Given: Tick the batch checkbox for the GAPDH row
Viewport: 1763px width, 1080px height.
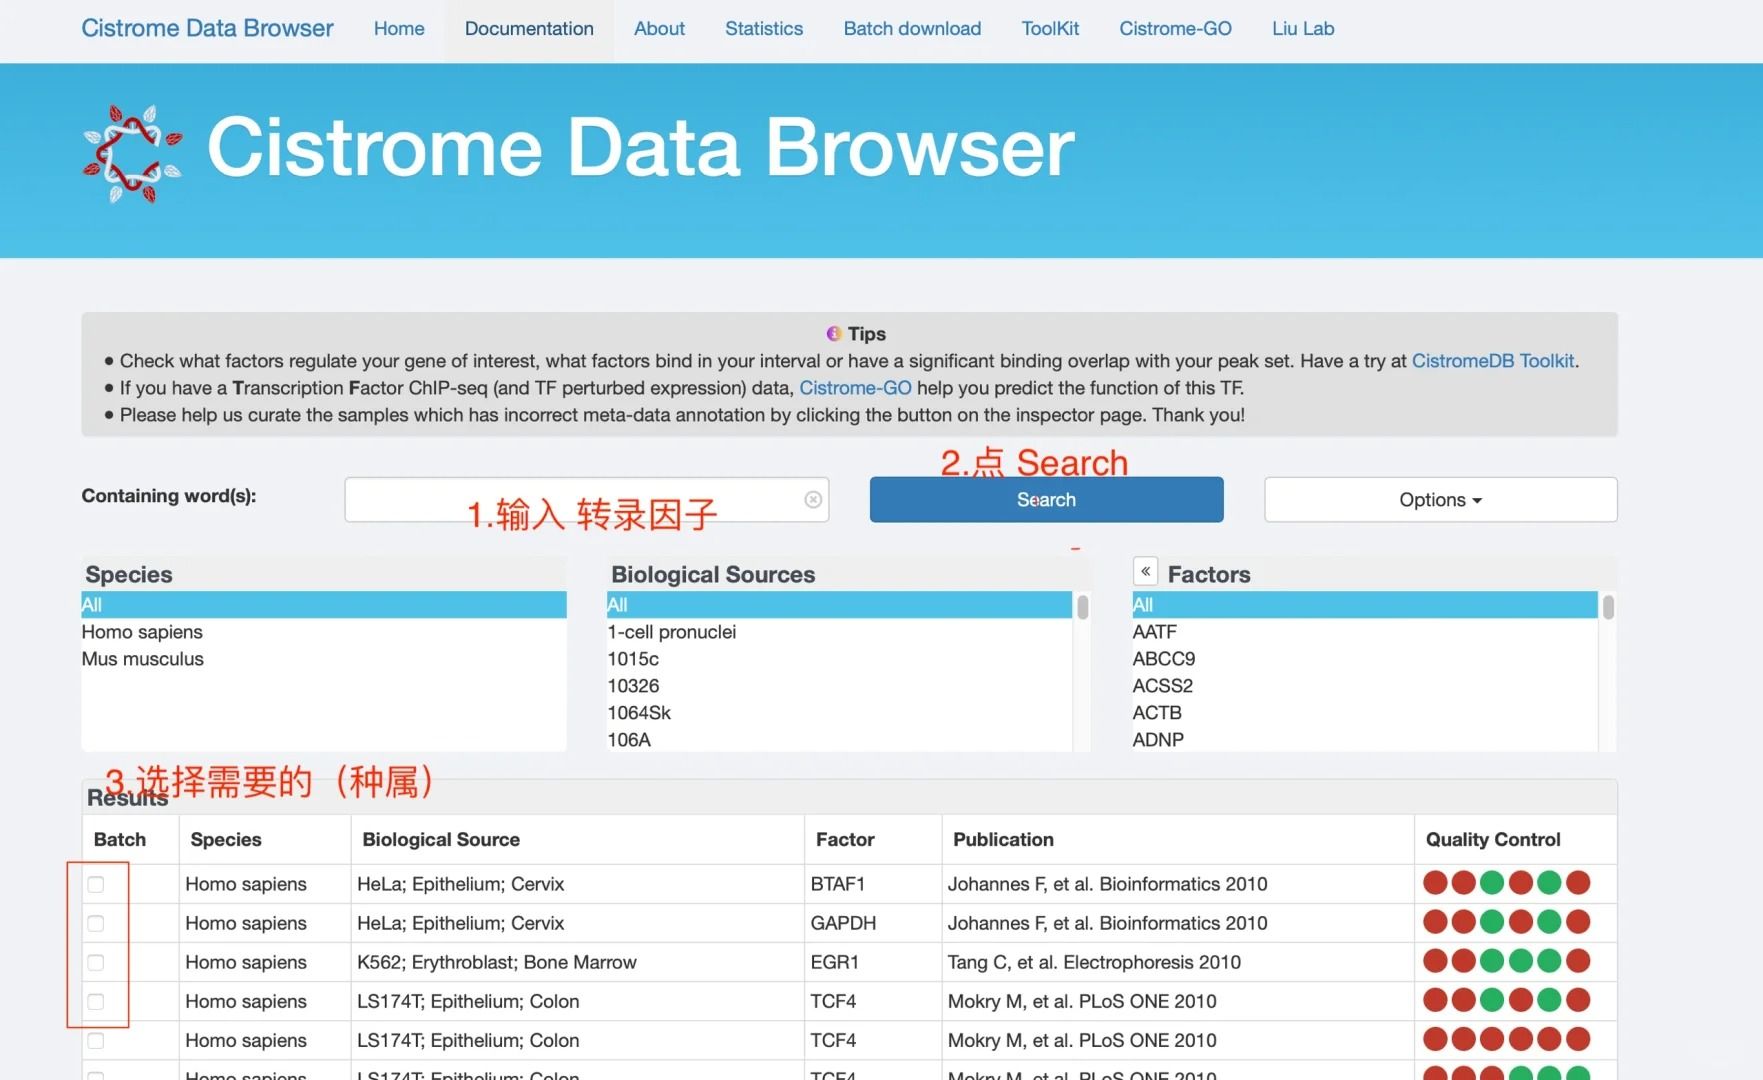Looking at the screenshot, I should [x=96, y=923].
